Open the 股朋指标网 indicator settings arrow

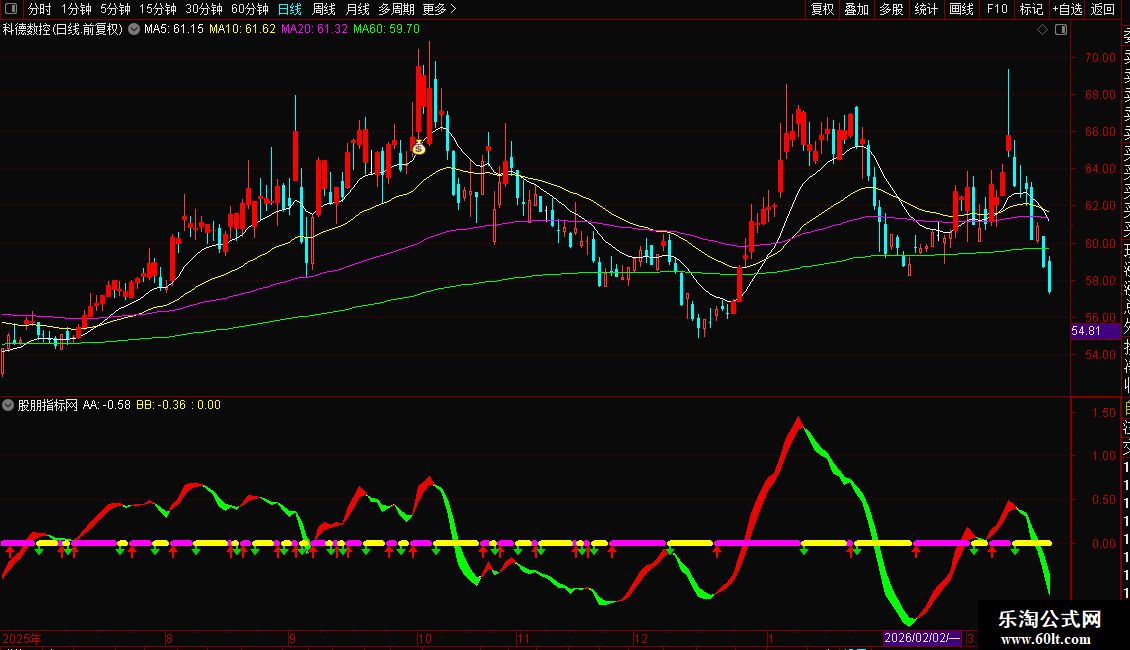click(8, 405)
